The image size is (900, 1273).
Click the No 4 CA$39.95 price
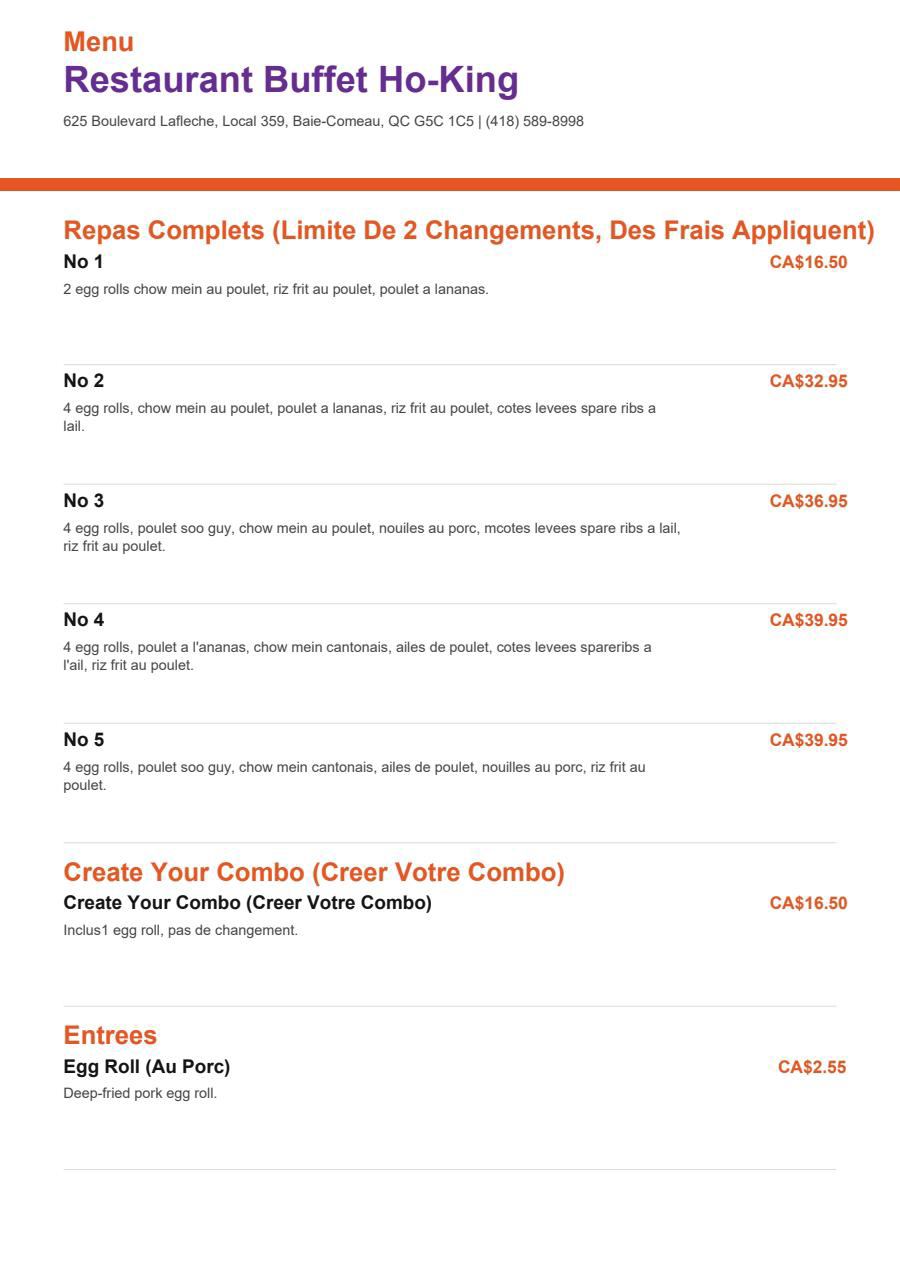coord(808,620)
